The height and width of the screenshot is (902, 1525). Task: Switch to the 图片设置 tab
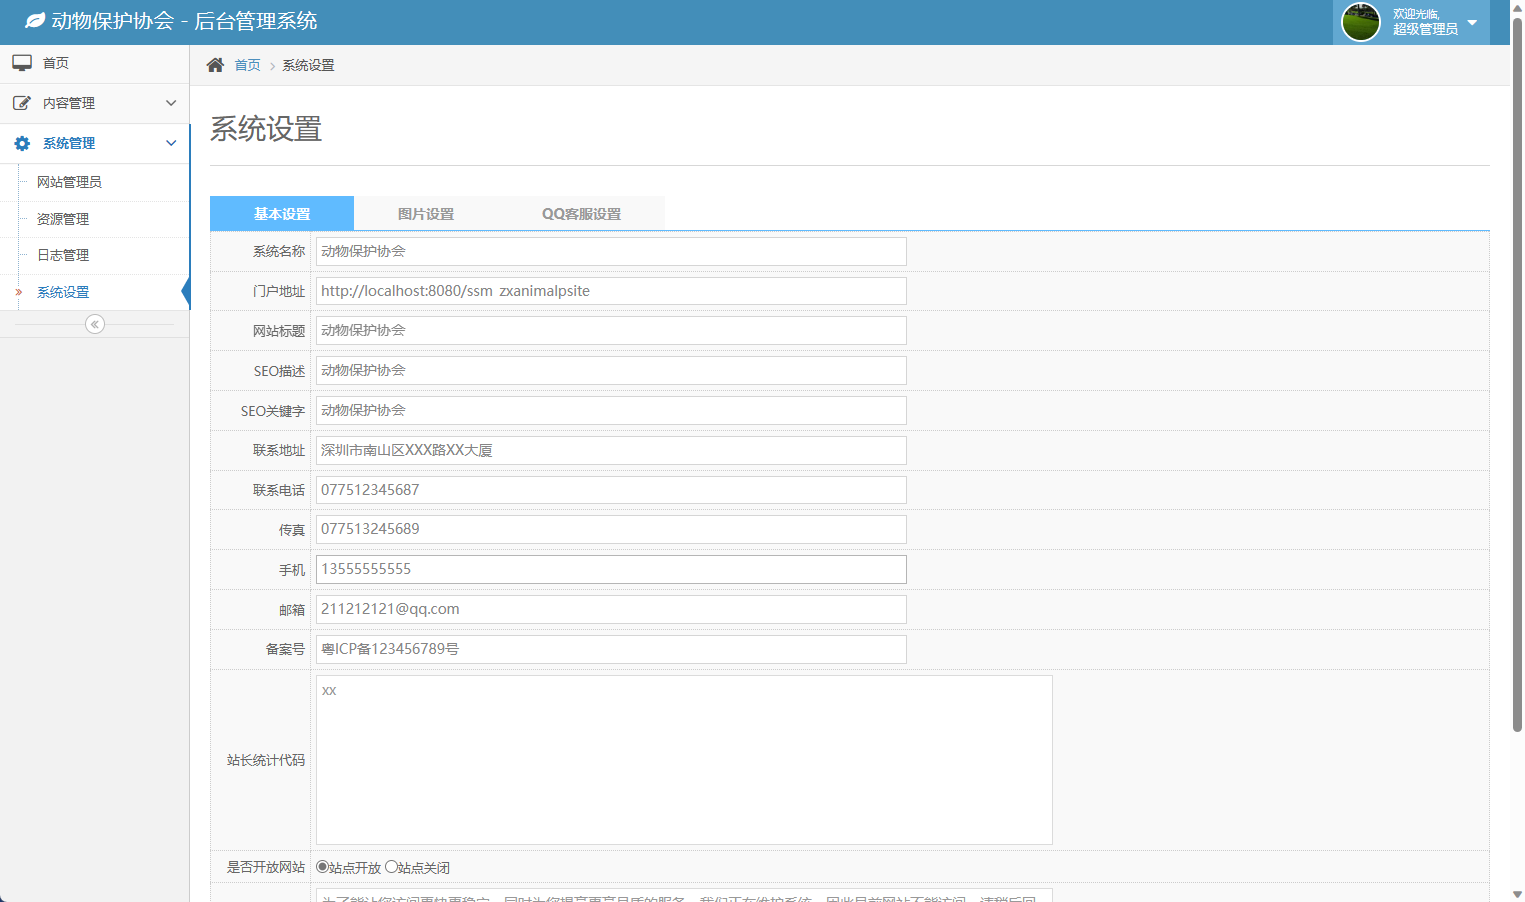(426, 214)
